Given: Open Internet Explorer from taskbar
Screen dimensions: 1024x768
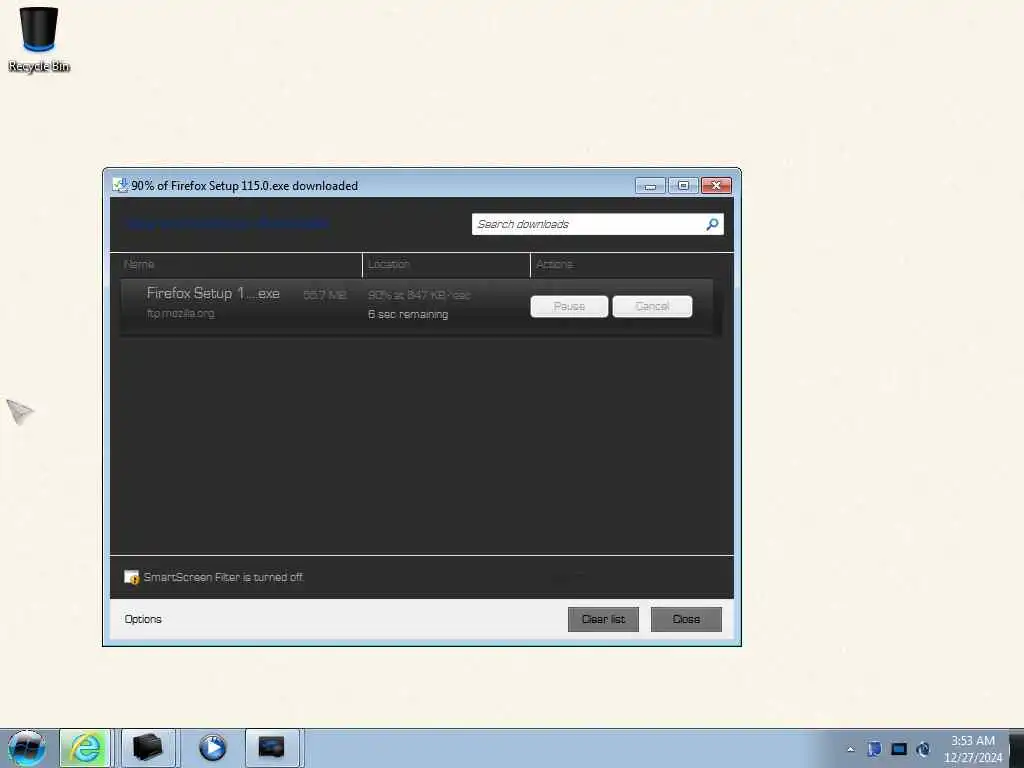Looking at the screenshot, I should pyautogui.click(x=85, y=748).
